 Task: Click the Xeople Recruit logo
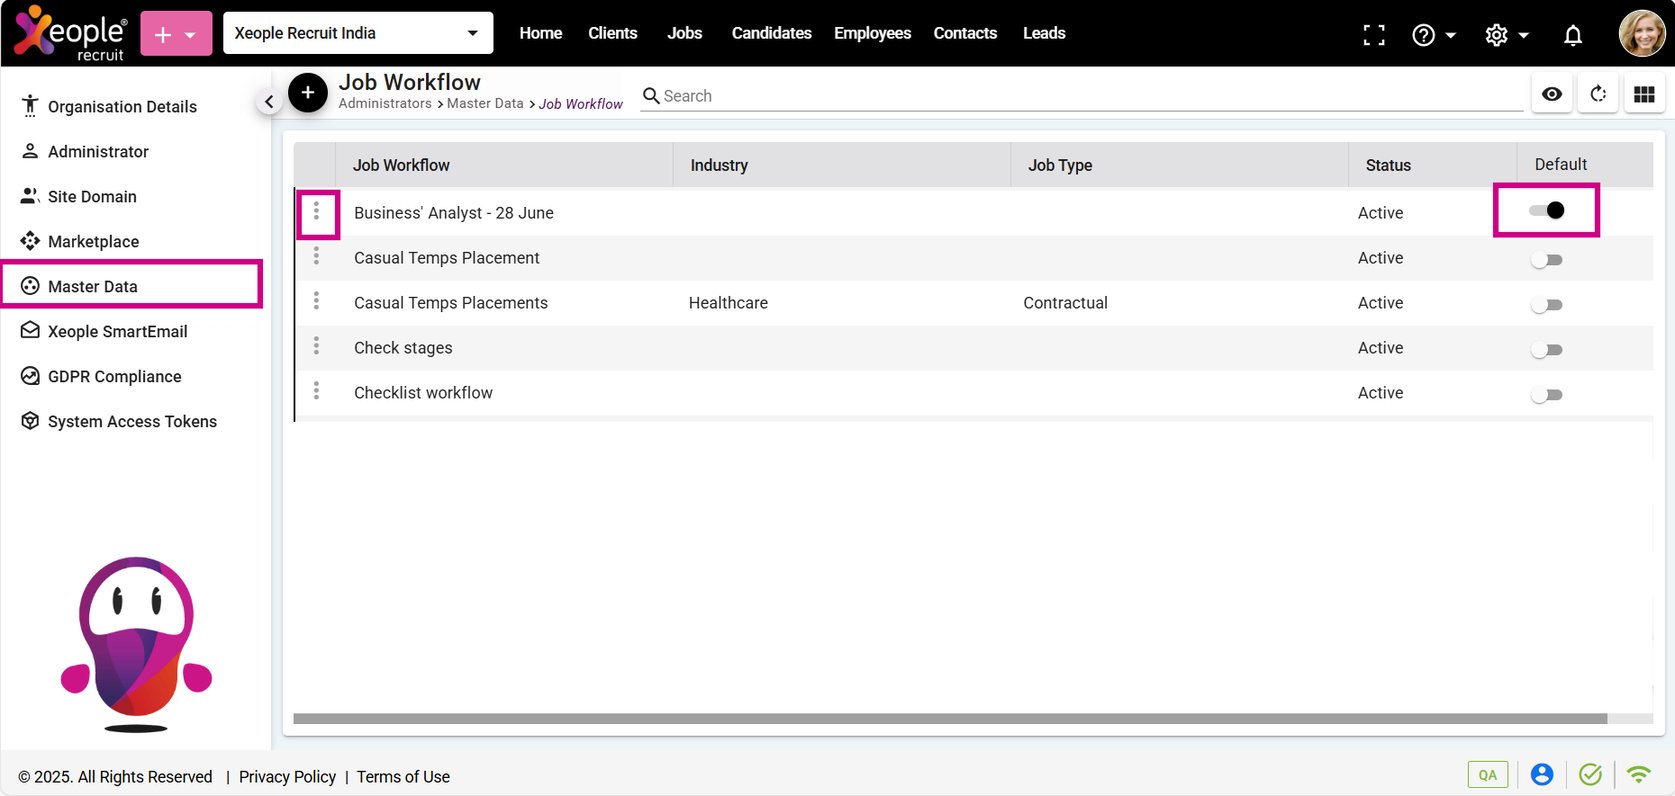click(71, 33)
